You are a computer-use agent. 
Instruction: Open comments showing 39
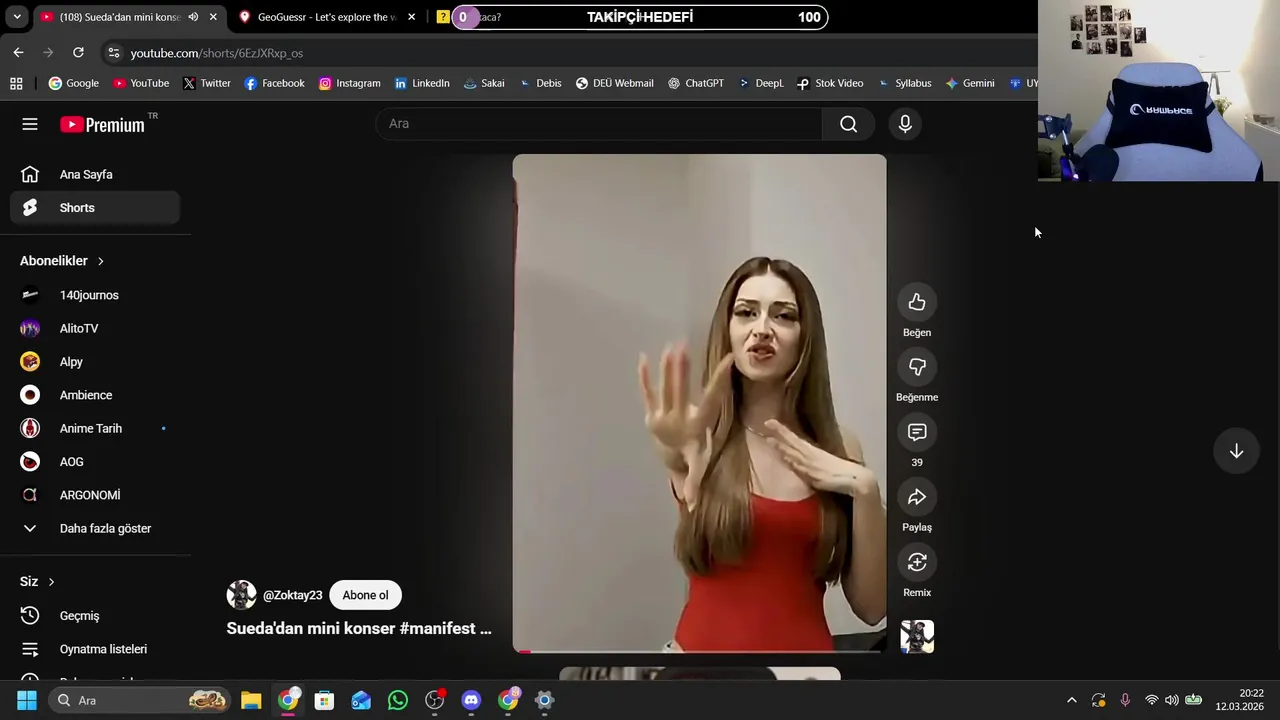(x=917, y=433)
